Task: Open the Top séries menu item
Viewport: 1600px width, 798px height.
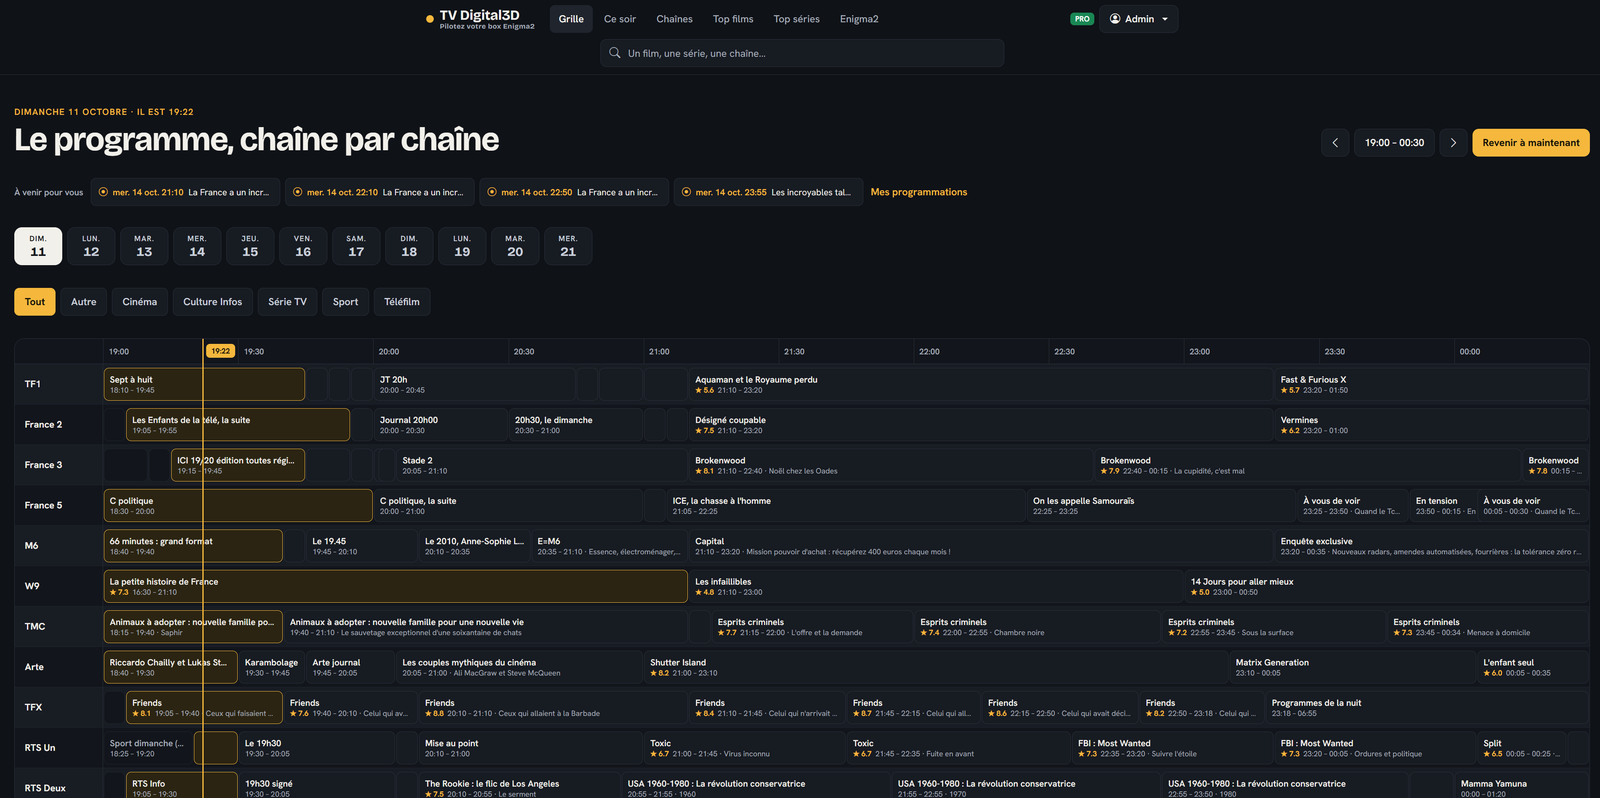Action: 796,19
